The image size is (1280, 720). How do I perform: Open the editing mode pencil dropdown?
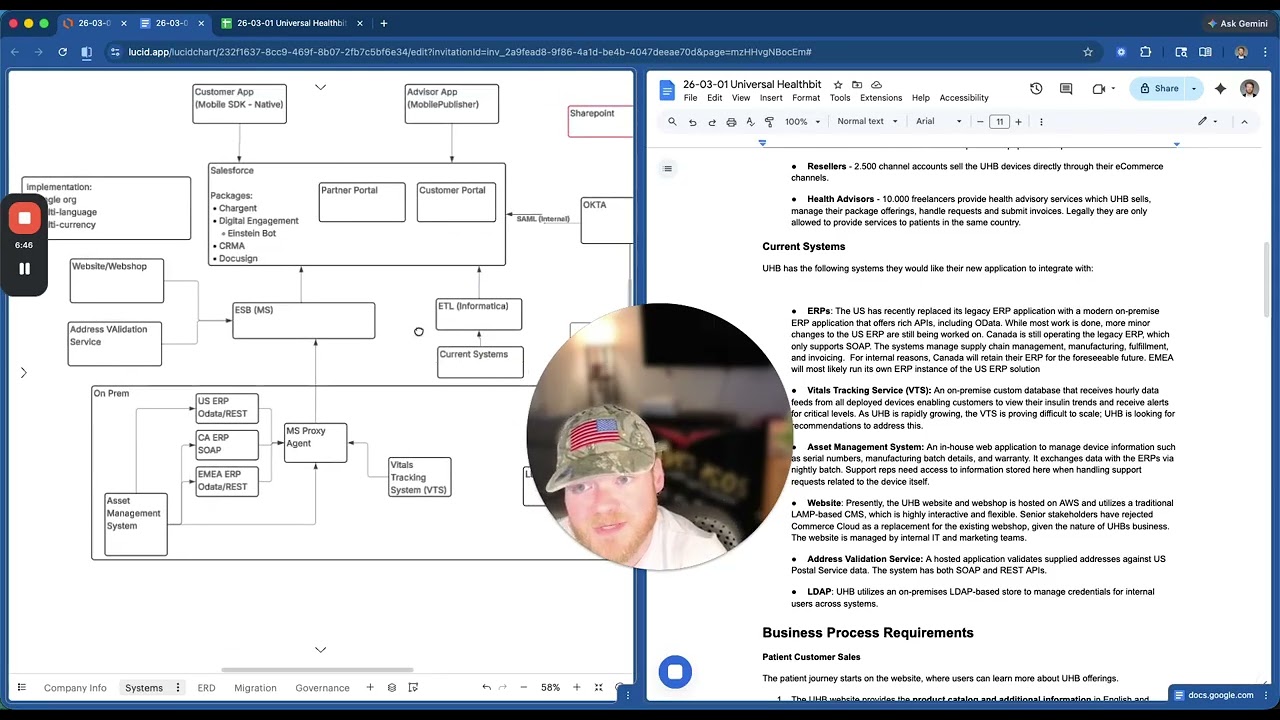click(x=1209, y=122)
